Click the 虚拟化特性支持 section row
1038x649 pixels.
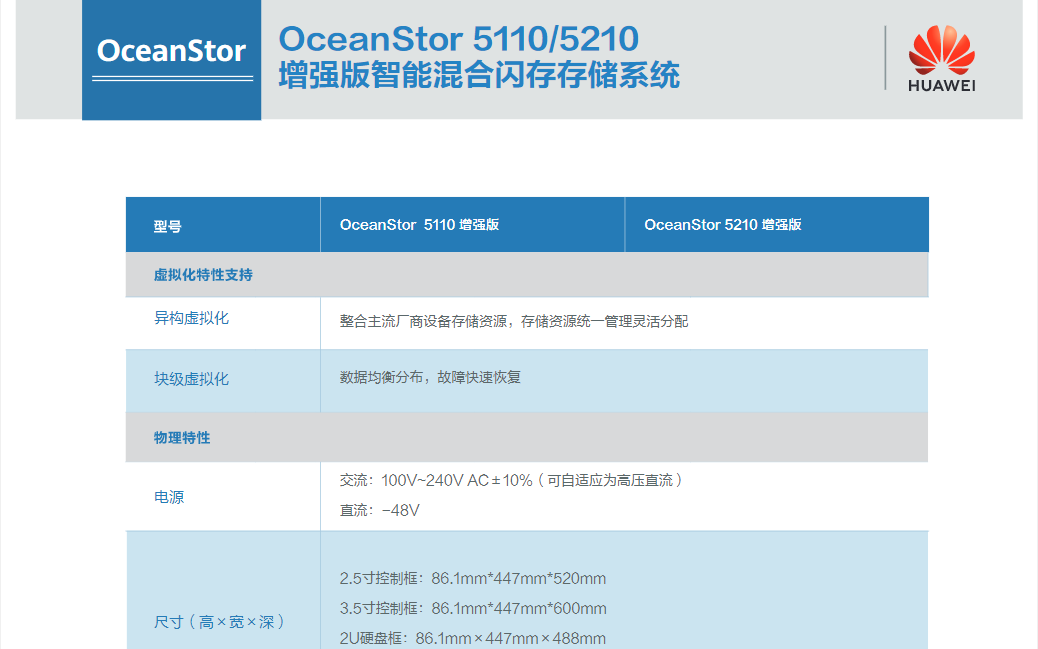[x=203, y=275]
